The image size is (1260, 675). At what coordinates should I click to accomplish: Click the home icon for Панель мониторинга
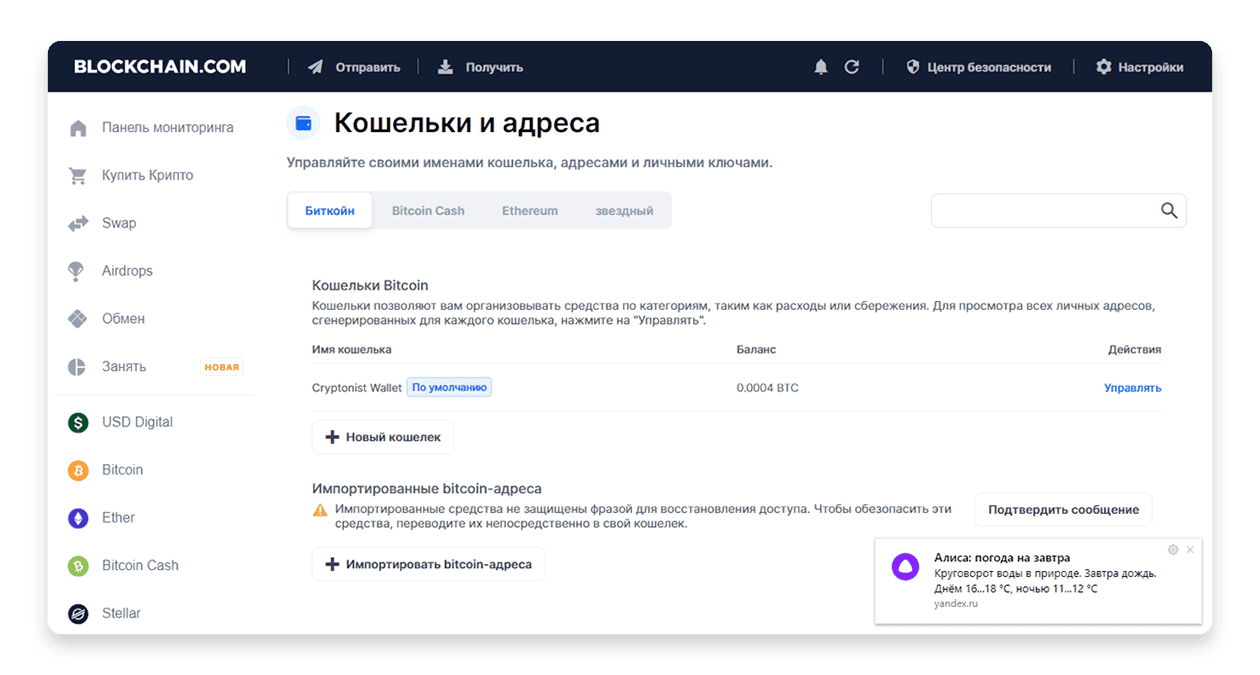[x=78, y=128]
